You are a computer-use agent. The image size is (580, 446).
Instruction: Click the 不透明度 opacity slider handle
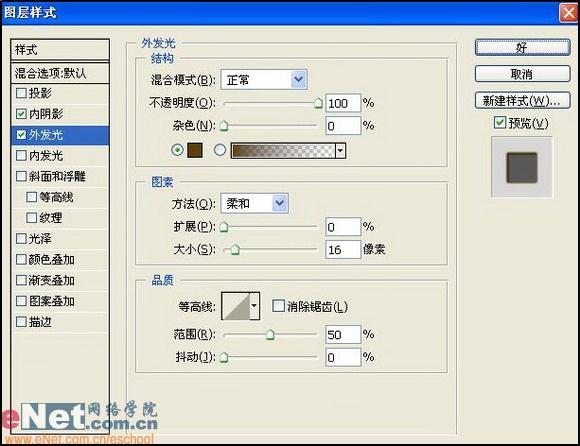pyautogui.click(x=318, y=103)
